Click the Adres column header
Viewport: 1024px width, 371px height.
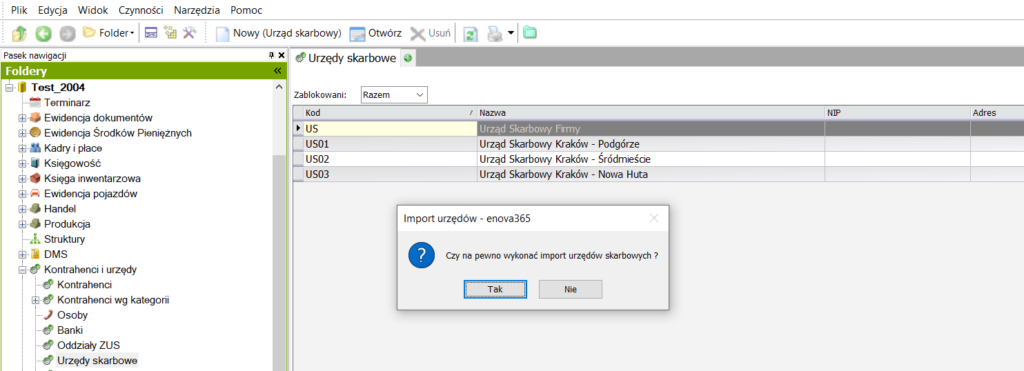[x=997, y=113]
